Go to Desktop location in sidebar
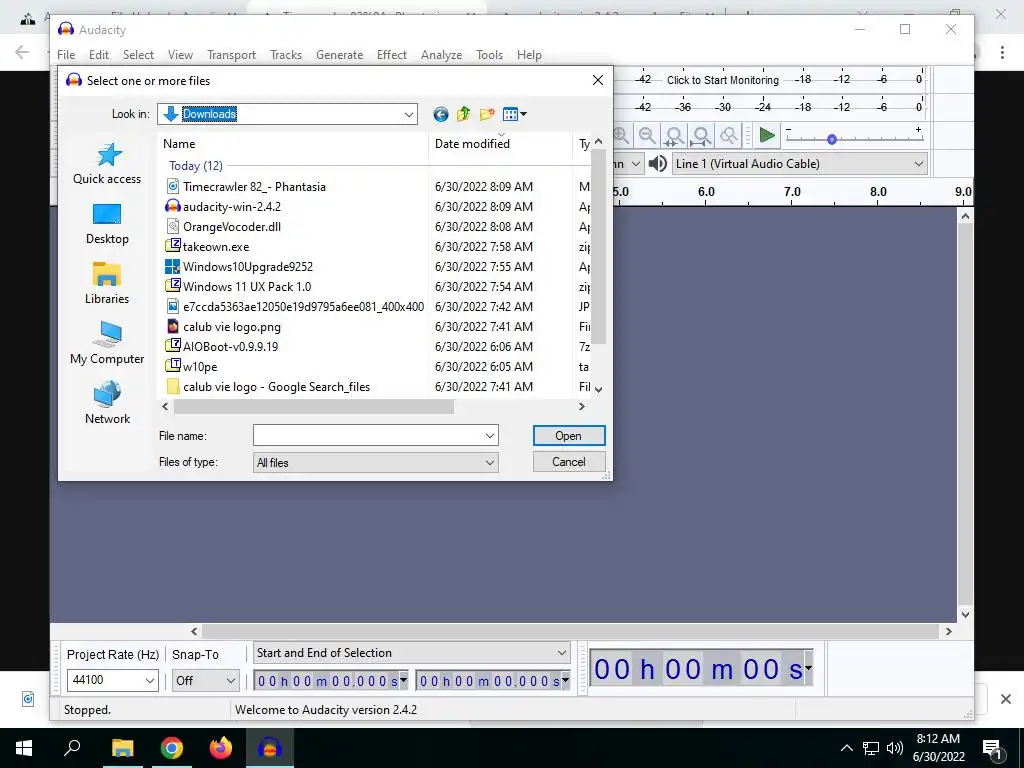Viewport: 1024px width, 768px height. click(107, 224)
